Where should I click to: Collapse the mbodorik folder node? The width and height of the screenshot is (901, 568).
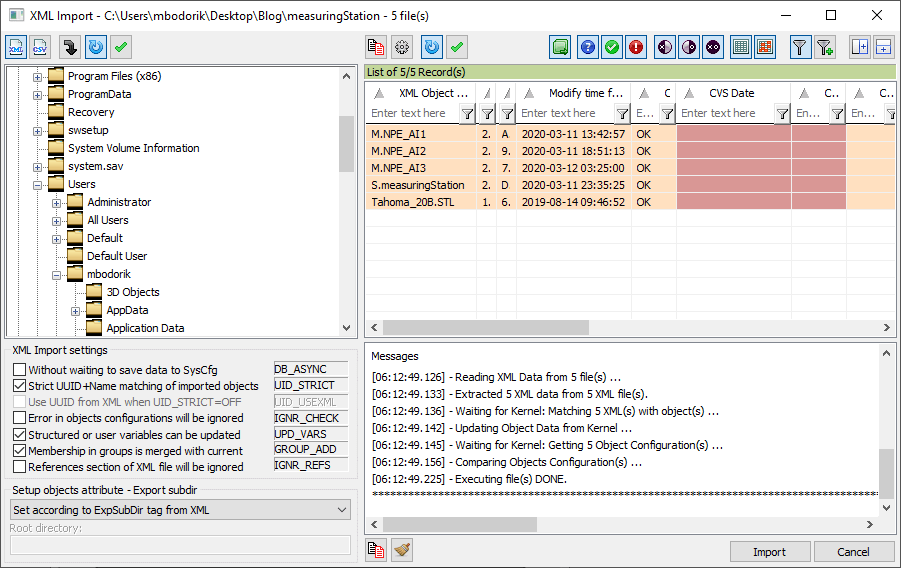coord(56,275)
